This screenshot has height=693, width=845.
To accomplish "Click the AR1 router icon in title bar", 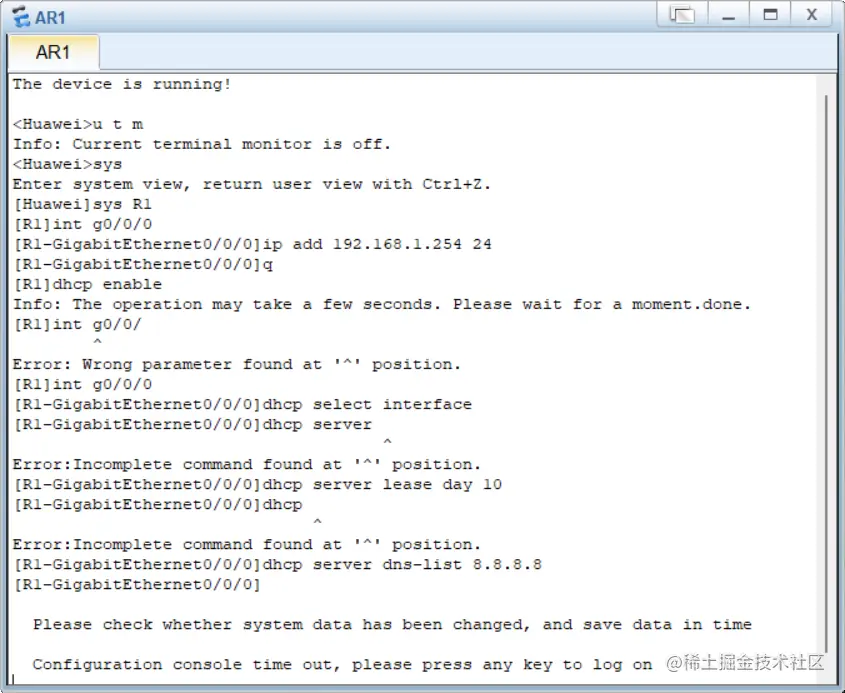I will (21, 17).
